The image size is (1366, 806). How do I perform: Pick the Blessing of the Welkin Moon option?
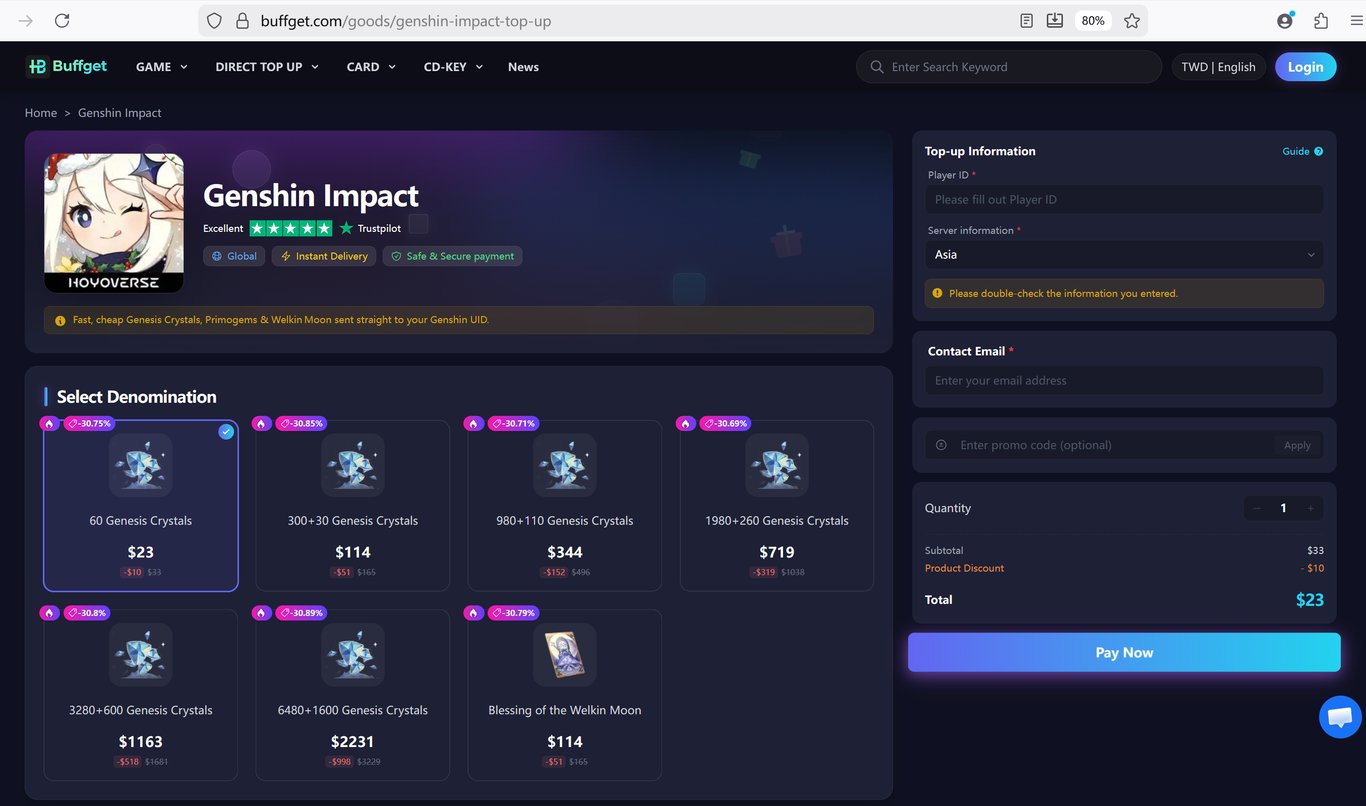(x=565, y=695)
